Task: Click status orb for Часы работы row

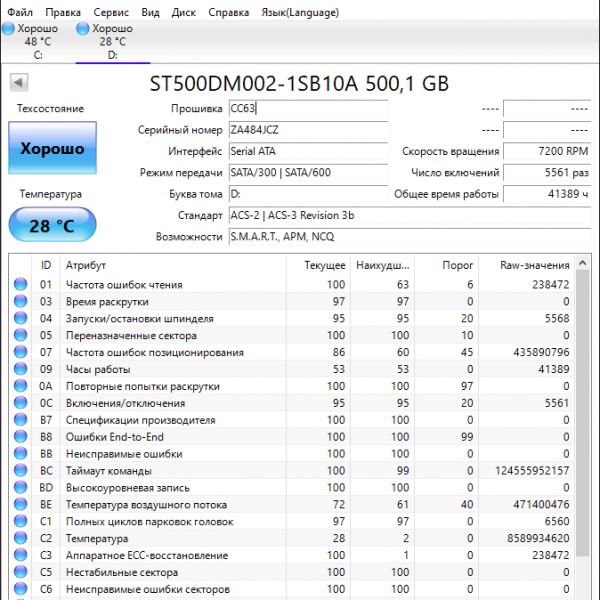Action: coord(20,369)
